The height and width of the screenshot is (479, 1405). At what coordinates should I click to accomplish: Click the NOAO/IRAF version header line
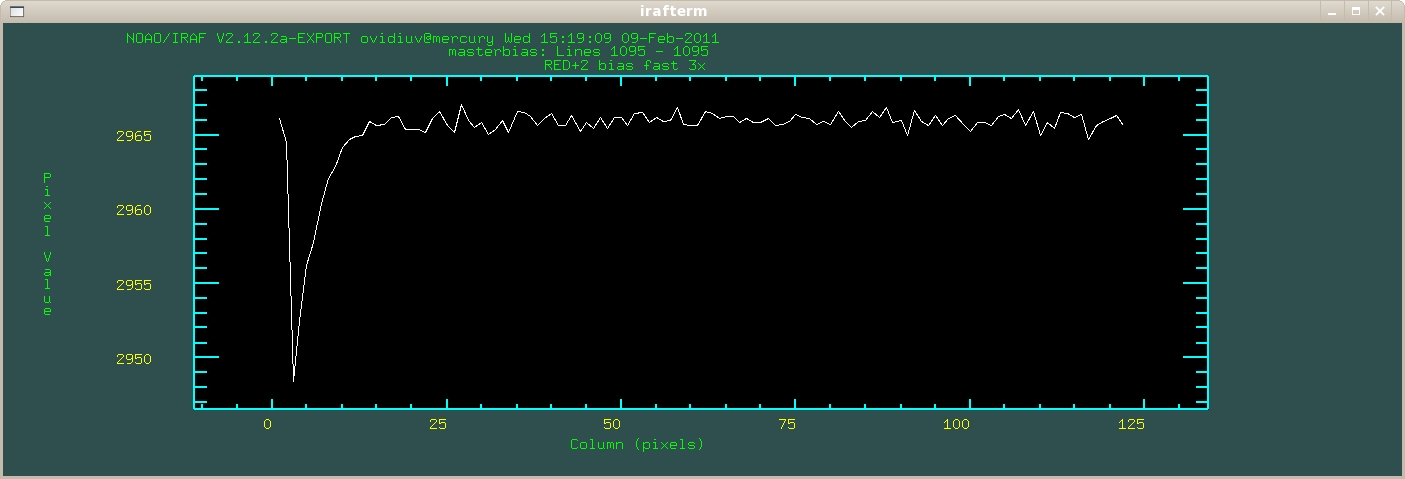[x=421, y=38]
